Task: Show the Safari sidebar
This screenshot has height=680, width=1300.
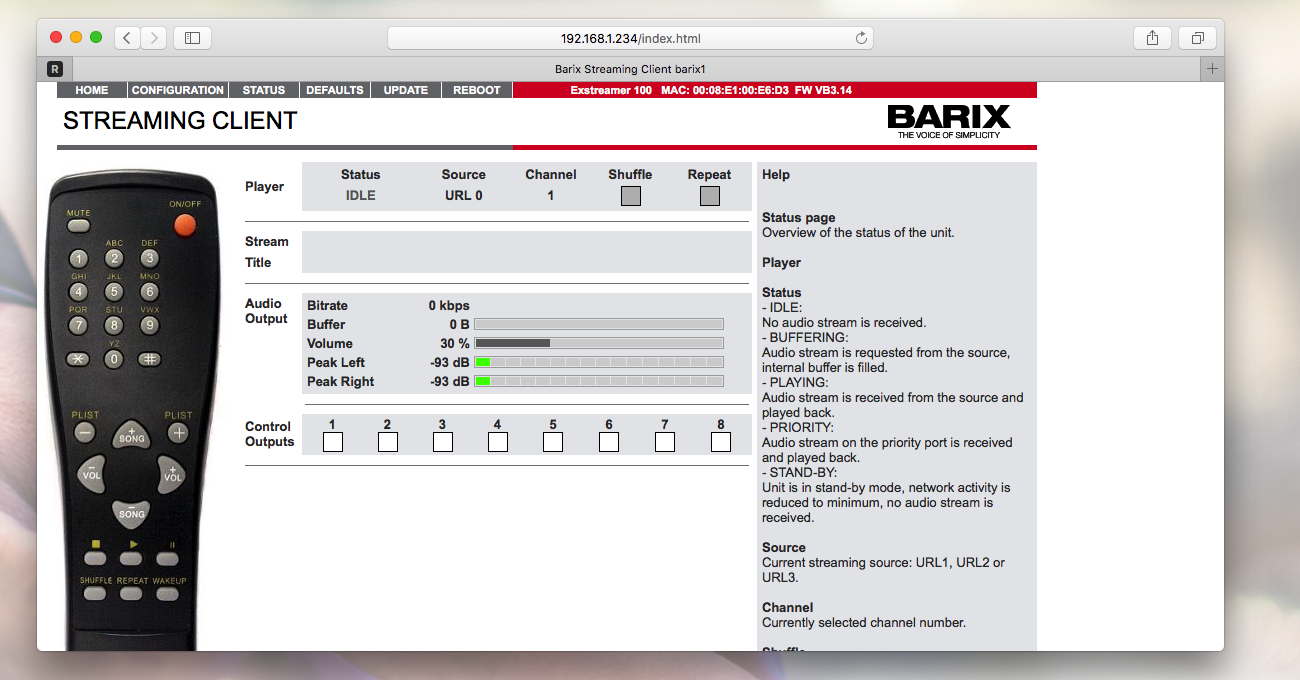Action: click(192, 38)
